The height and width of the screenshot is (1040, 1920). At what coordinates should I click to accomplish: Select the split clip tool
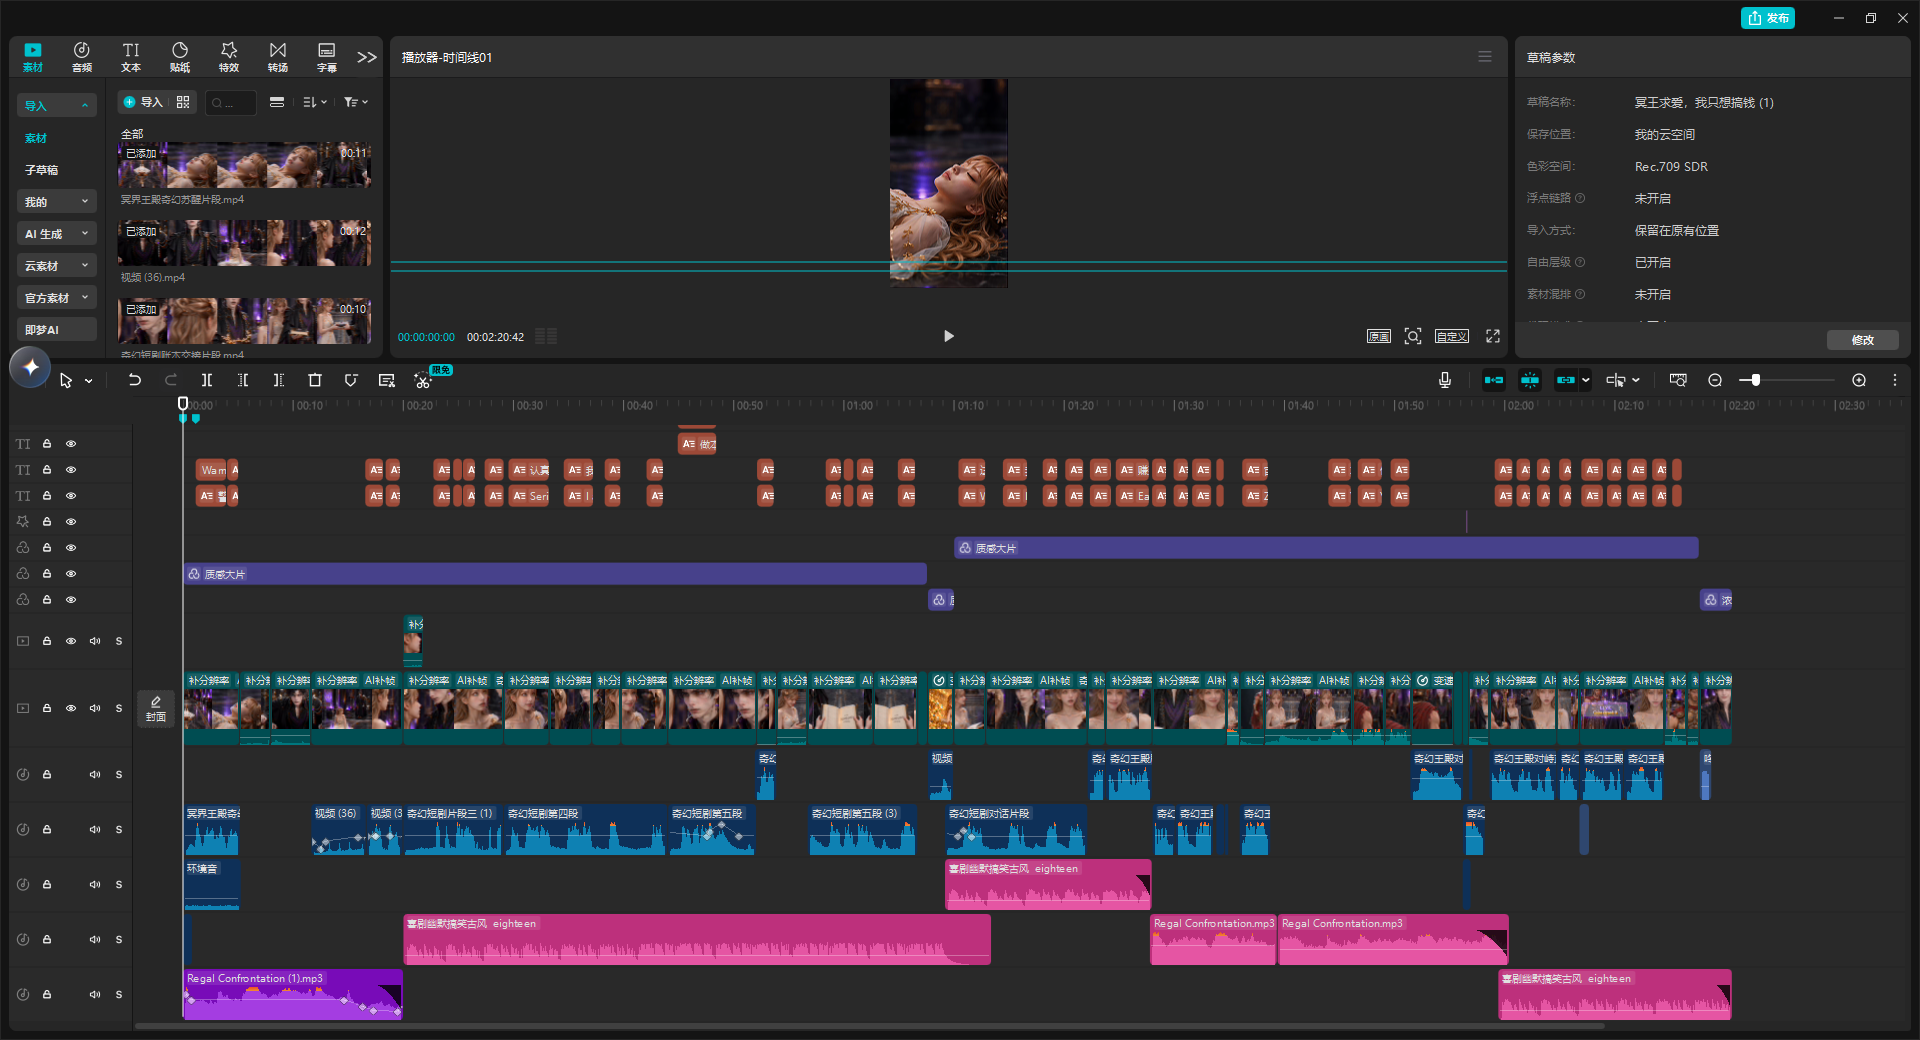tap(207, 380)
